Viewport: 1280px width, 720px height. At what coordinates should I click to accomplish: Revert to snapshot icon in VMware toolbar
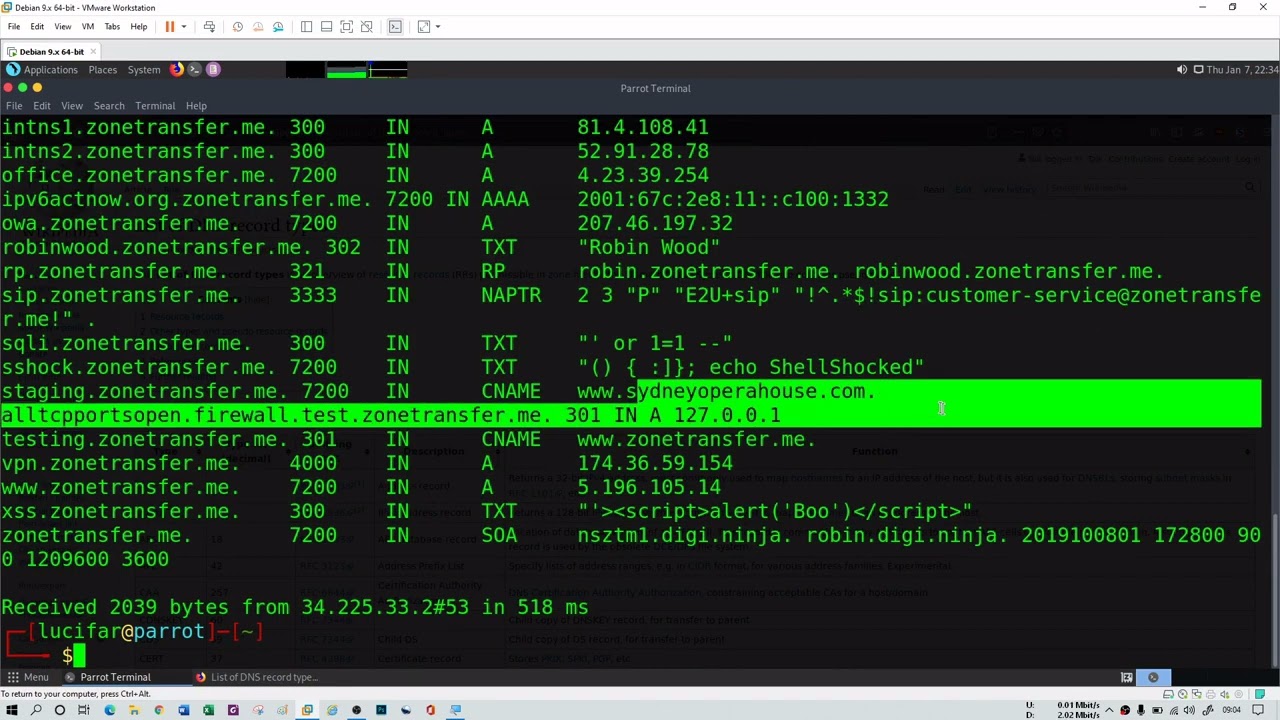(258, 26)
